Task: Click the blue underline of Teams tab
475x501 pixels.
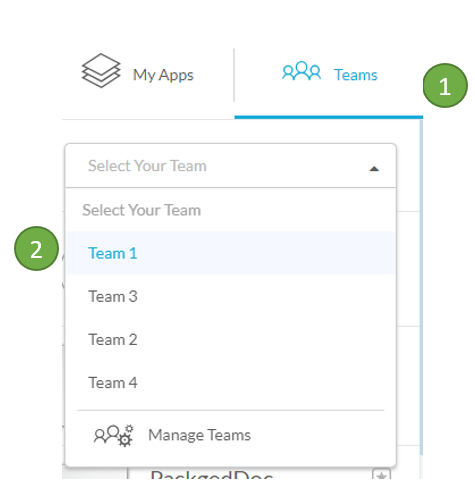Action: click(x=329, y=117)
